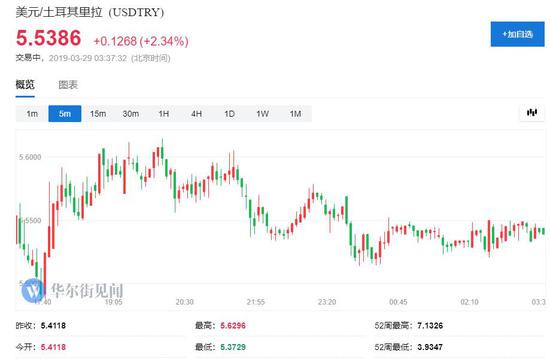Click the change value +0.1268 (+2.34%)
The image size is (550, 362).
click(x=141, y=41)
